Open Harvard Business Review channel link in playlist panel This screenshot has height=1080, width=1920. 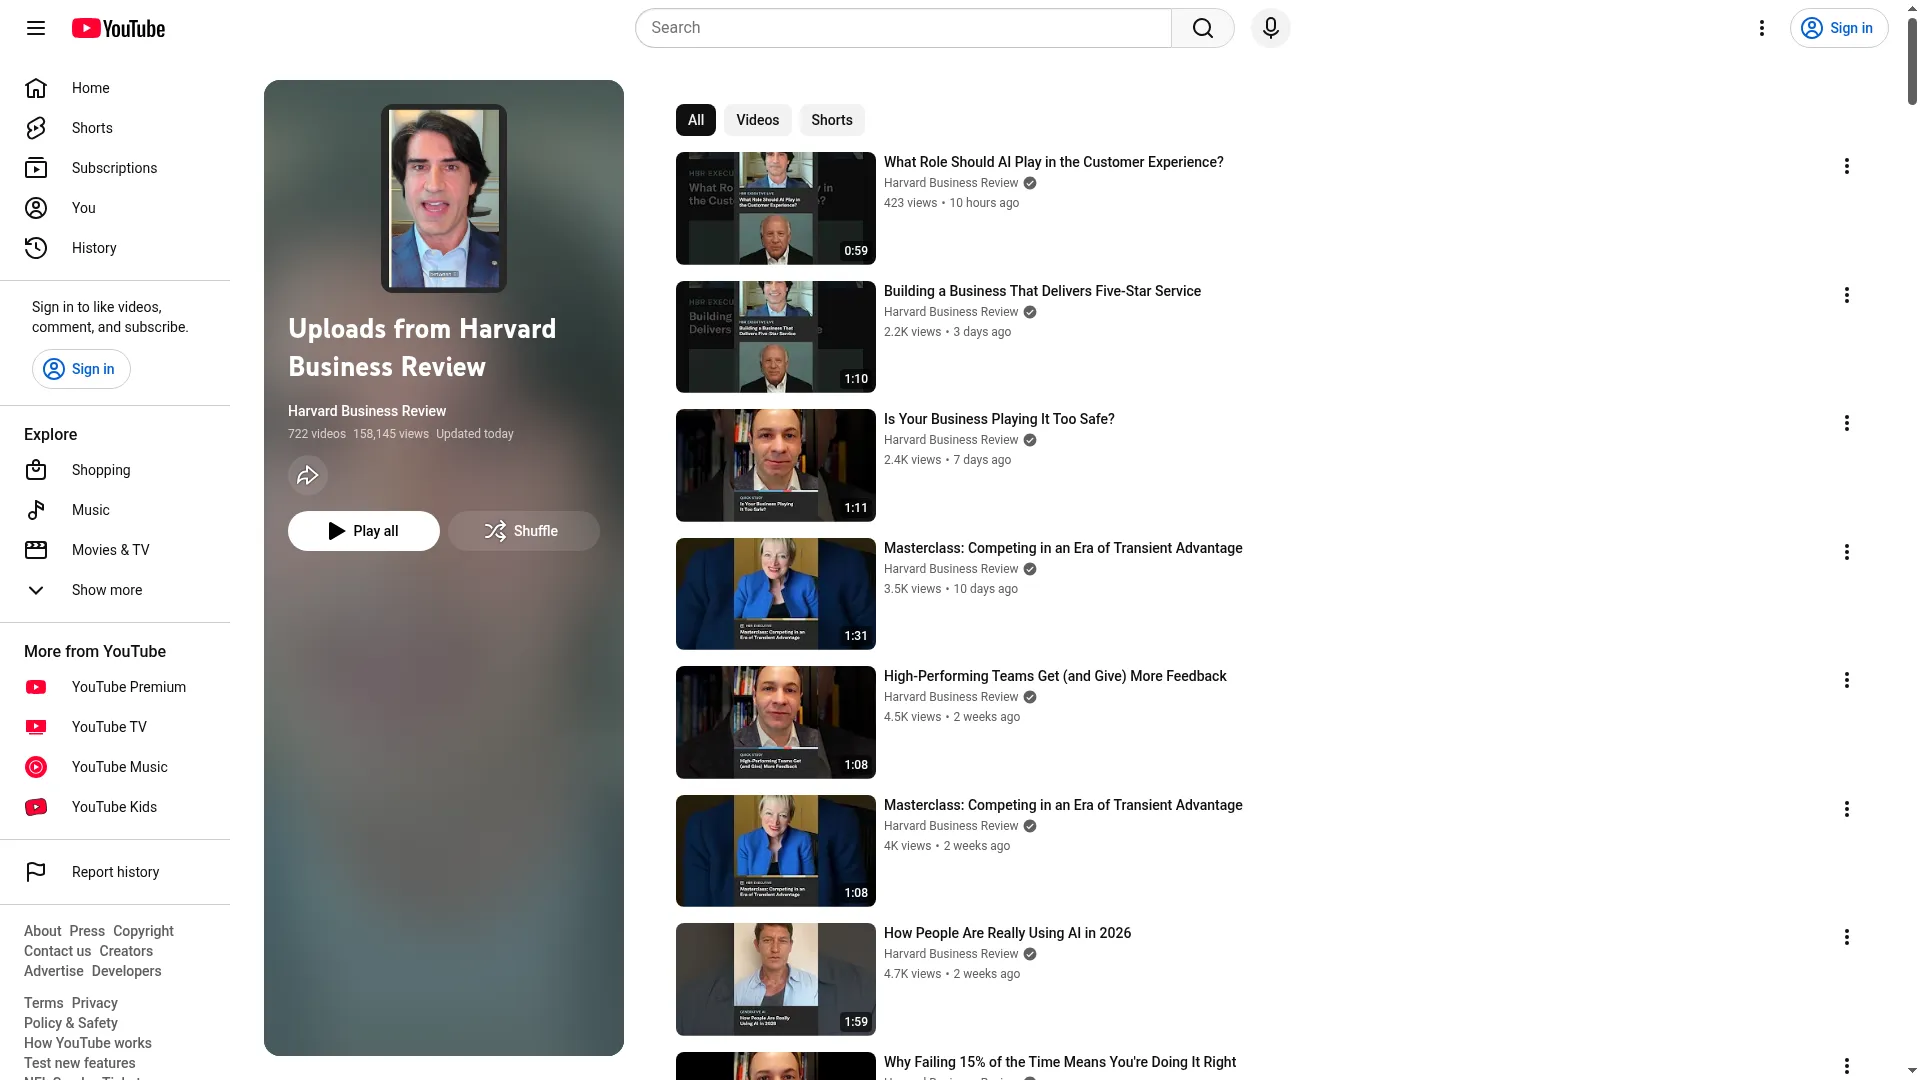367,411
